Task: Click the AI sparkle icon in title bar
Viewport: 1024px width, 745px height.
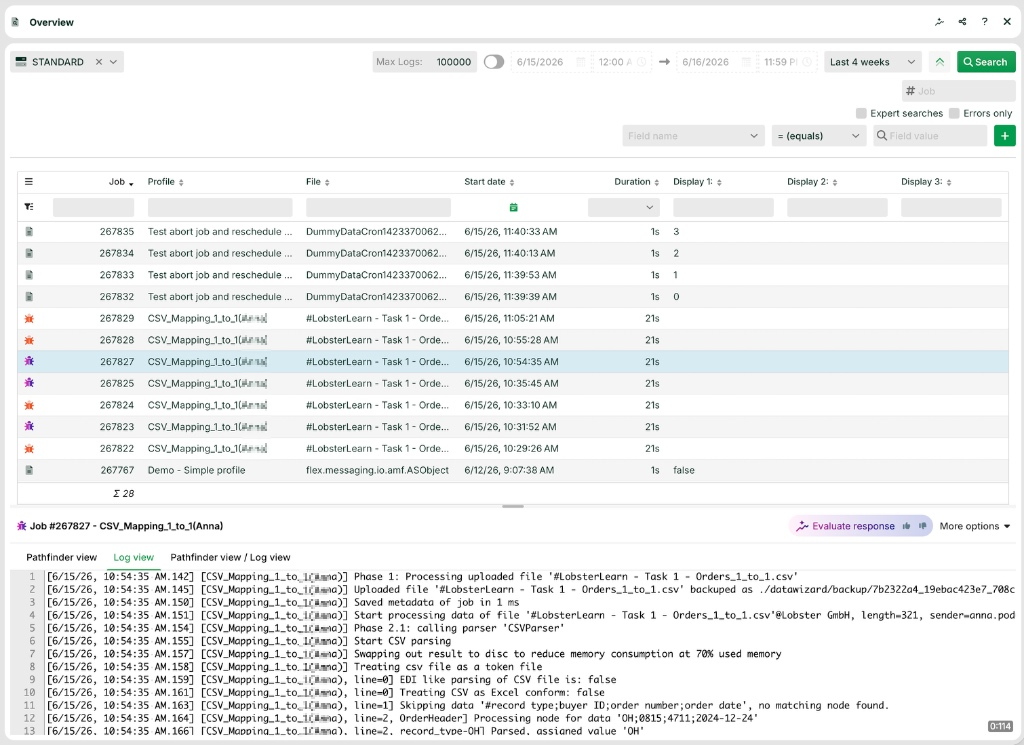Action: (x=939, y=22)
